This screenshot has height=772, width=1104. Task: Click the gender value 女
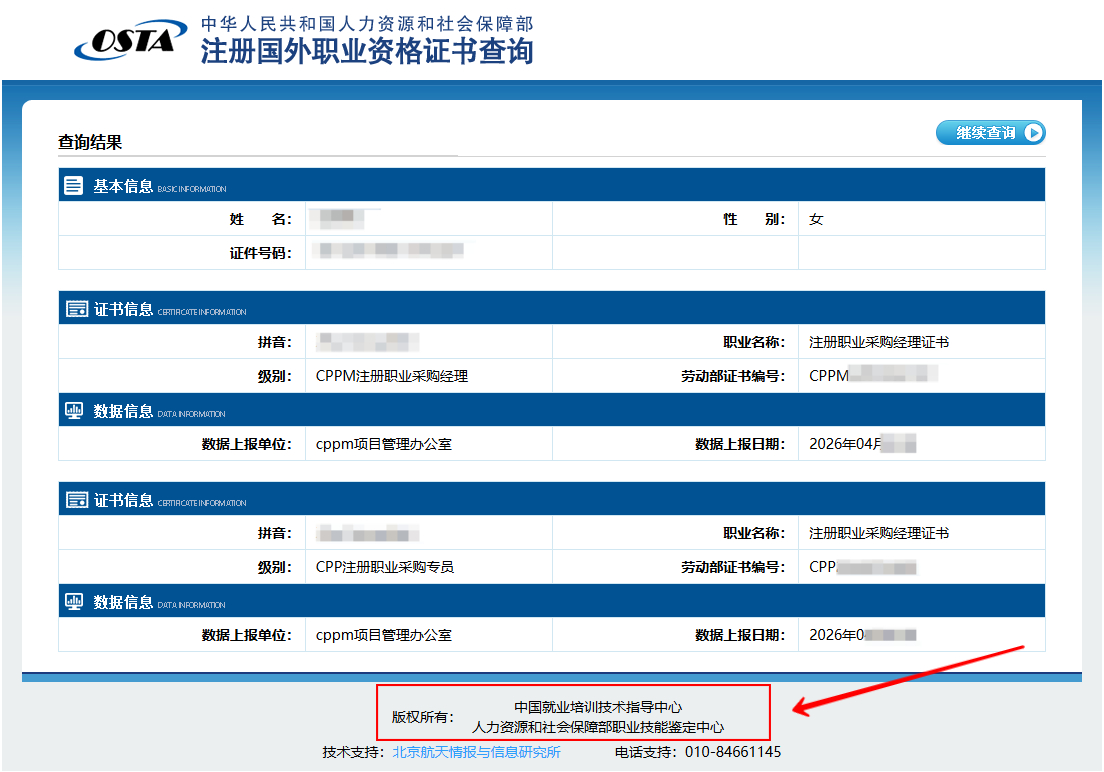(x=816, y=219)
